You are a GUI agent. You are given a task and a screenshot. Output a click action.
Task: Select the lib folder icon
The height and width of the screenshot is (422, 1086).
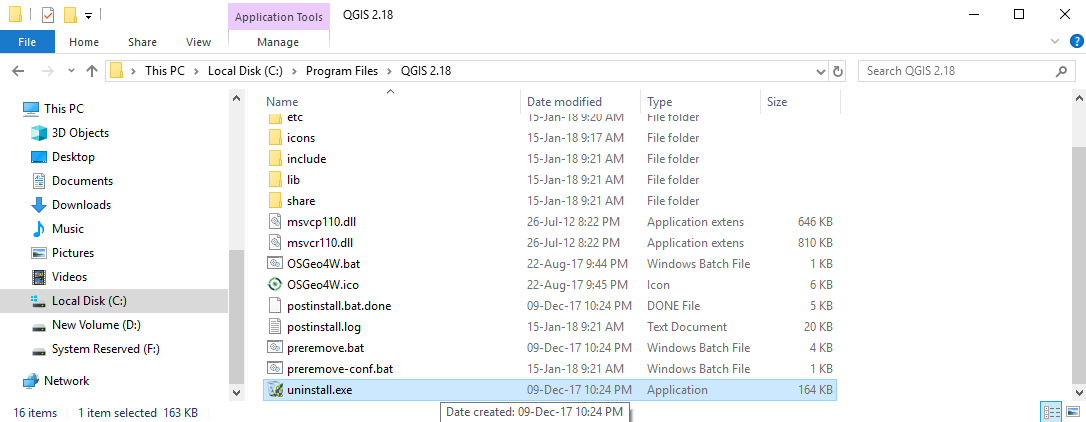(275, 179)
